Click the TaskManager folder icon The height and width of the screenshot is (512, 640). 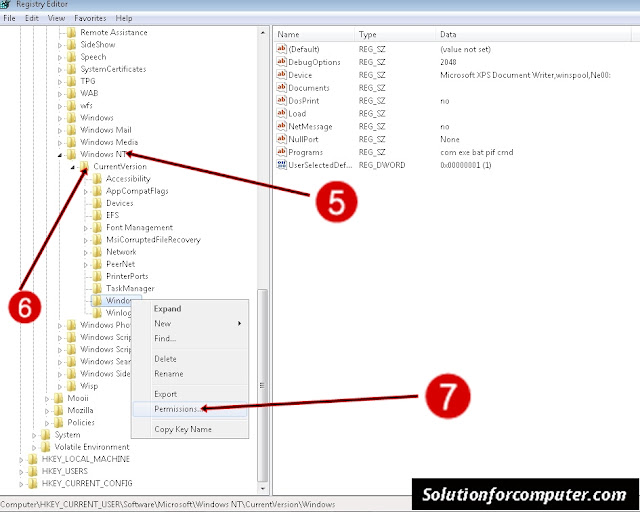tap(97, 288)
